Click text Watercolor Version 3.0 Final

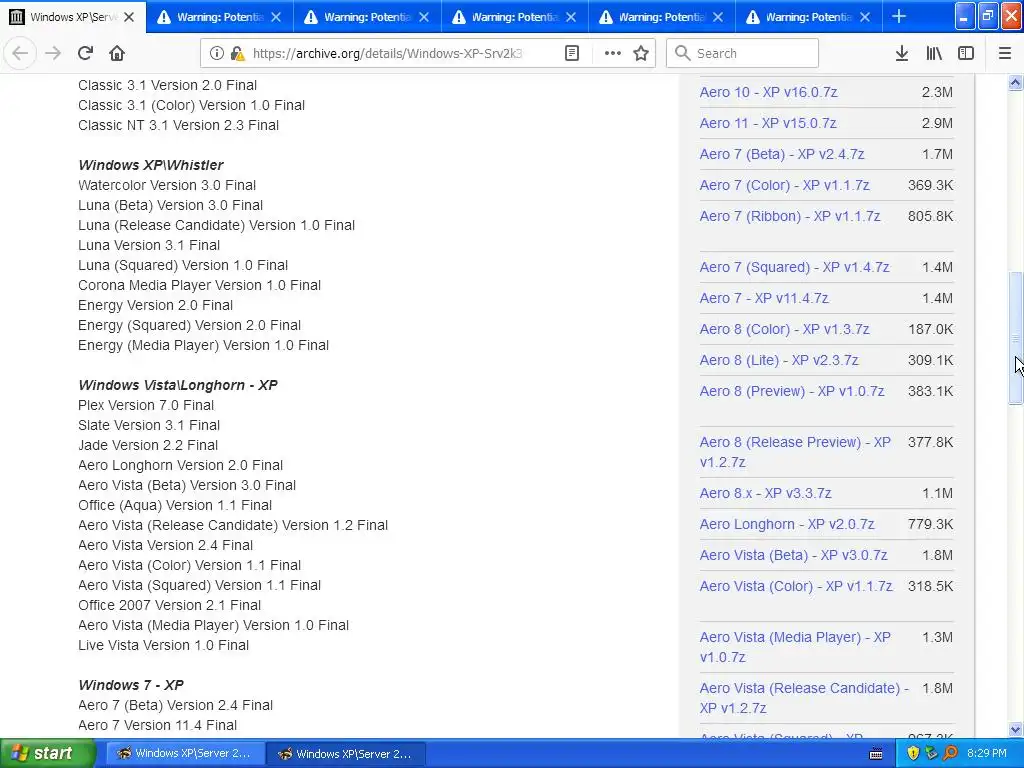coord(167,185)
